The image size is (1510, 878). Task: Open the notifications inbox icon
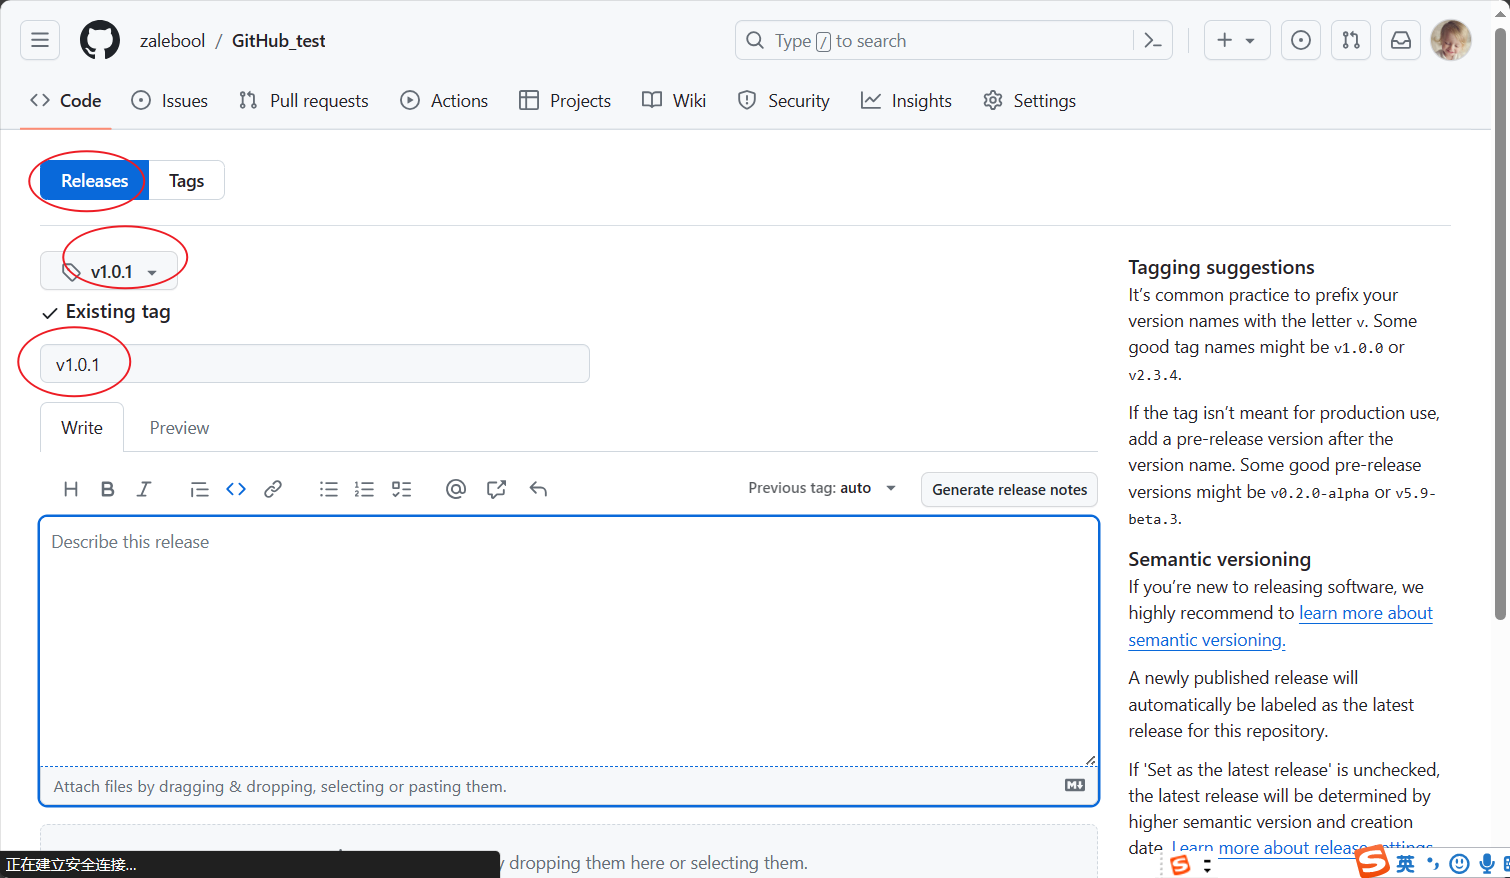[x=1401, y=40]
